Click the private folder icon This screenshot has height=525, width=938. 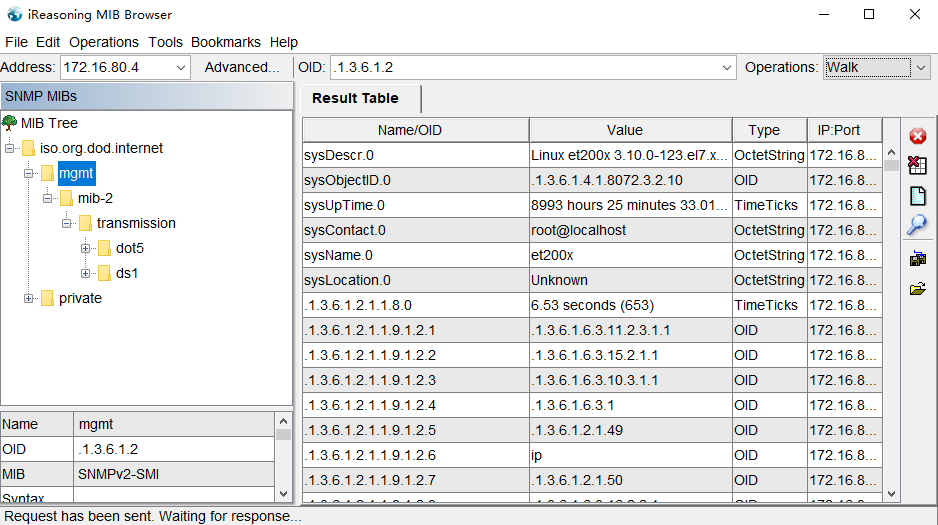coord(48,298)
